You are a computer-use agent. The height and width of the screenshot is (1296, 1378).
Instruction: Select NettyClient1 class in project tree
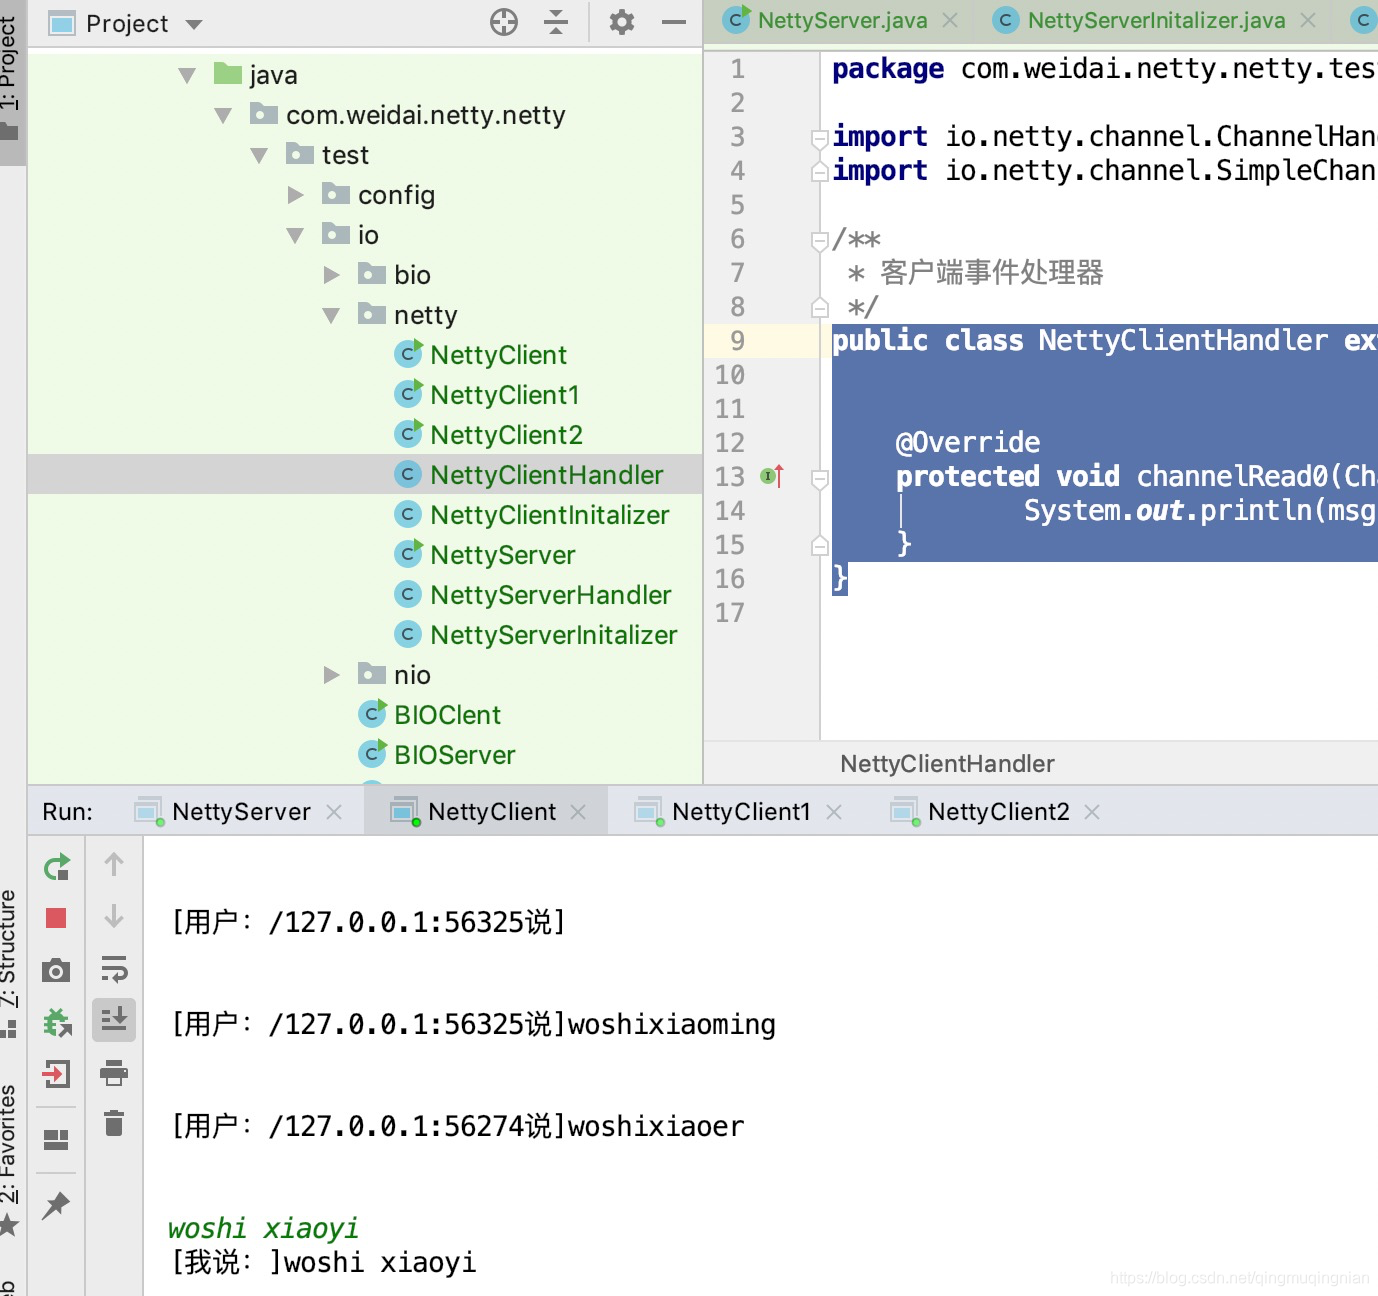(505, 395)
